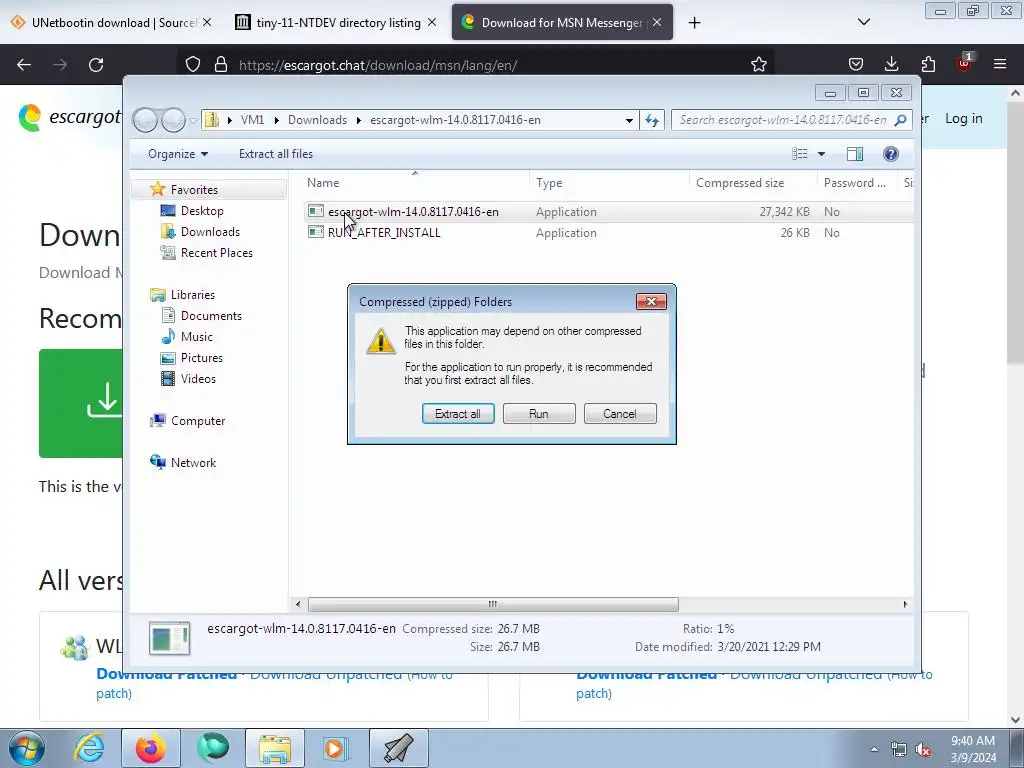Click Windows Explorer taskbar icon
1024x768 pixels.
pos(275,748)
